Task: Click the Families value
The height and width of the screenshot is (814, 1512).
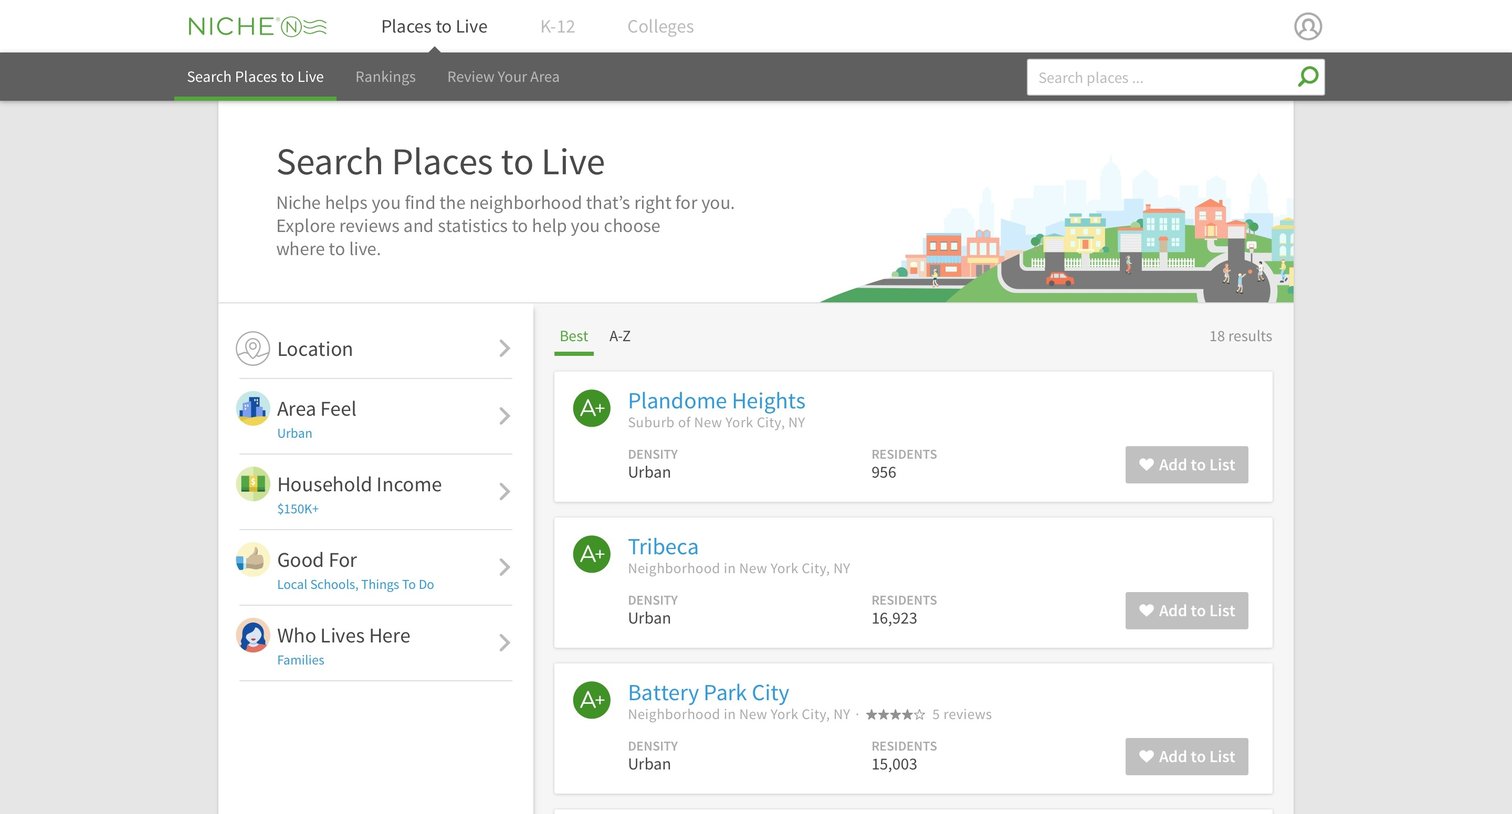Action: 300,661
